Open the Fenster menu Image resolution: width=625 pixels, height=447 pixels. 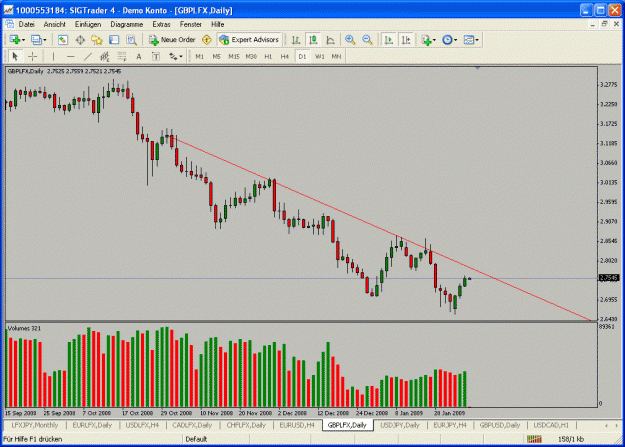click(191, 24)
